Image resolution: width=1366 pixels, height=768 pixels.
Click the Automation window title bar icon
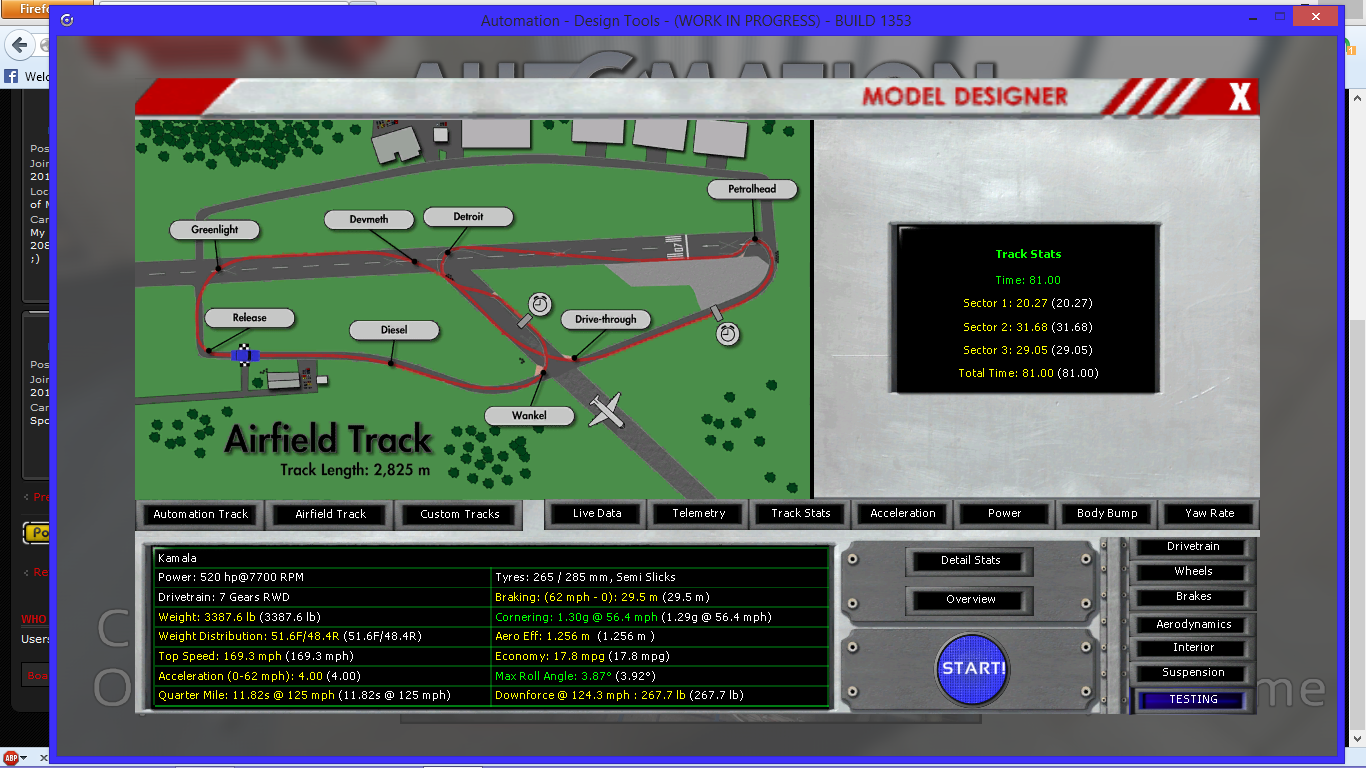click(x=67, y=20)
